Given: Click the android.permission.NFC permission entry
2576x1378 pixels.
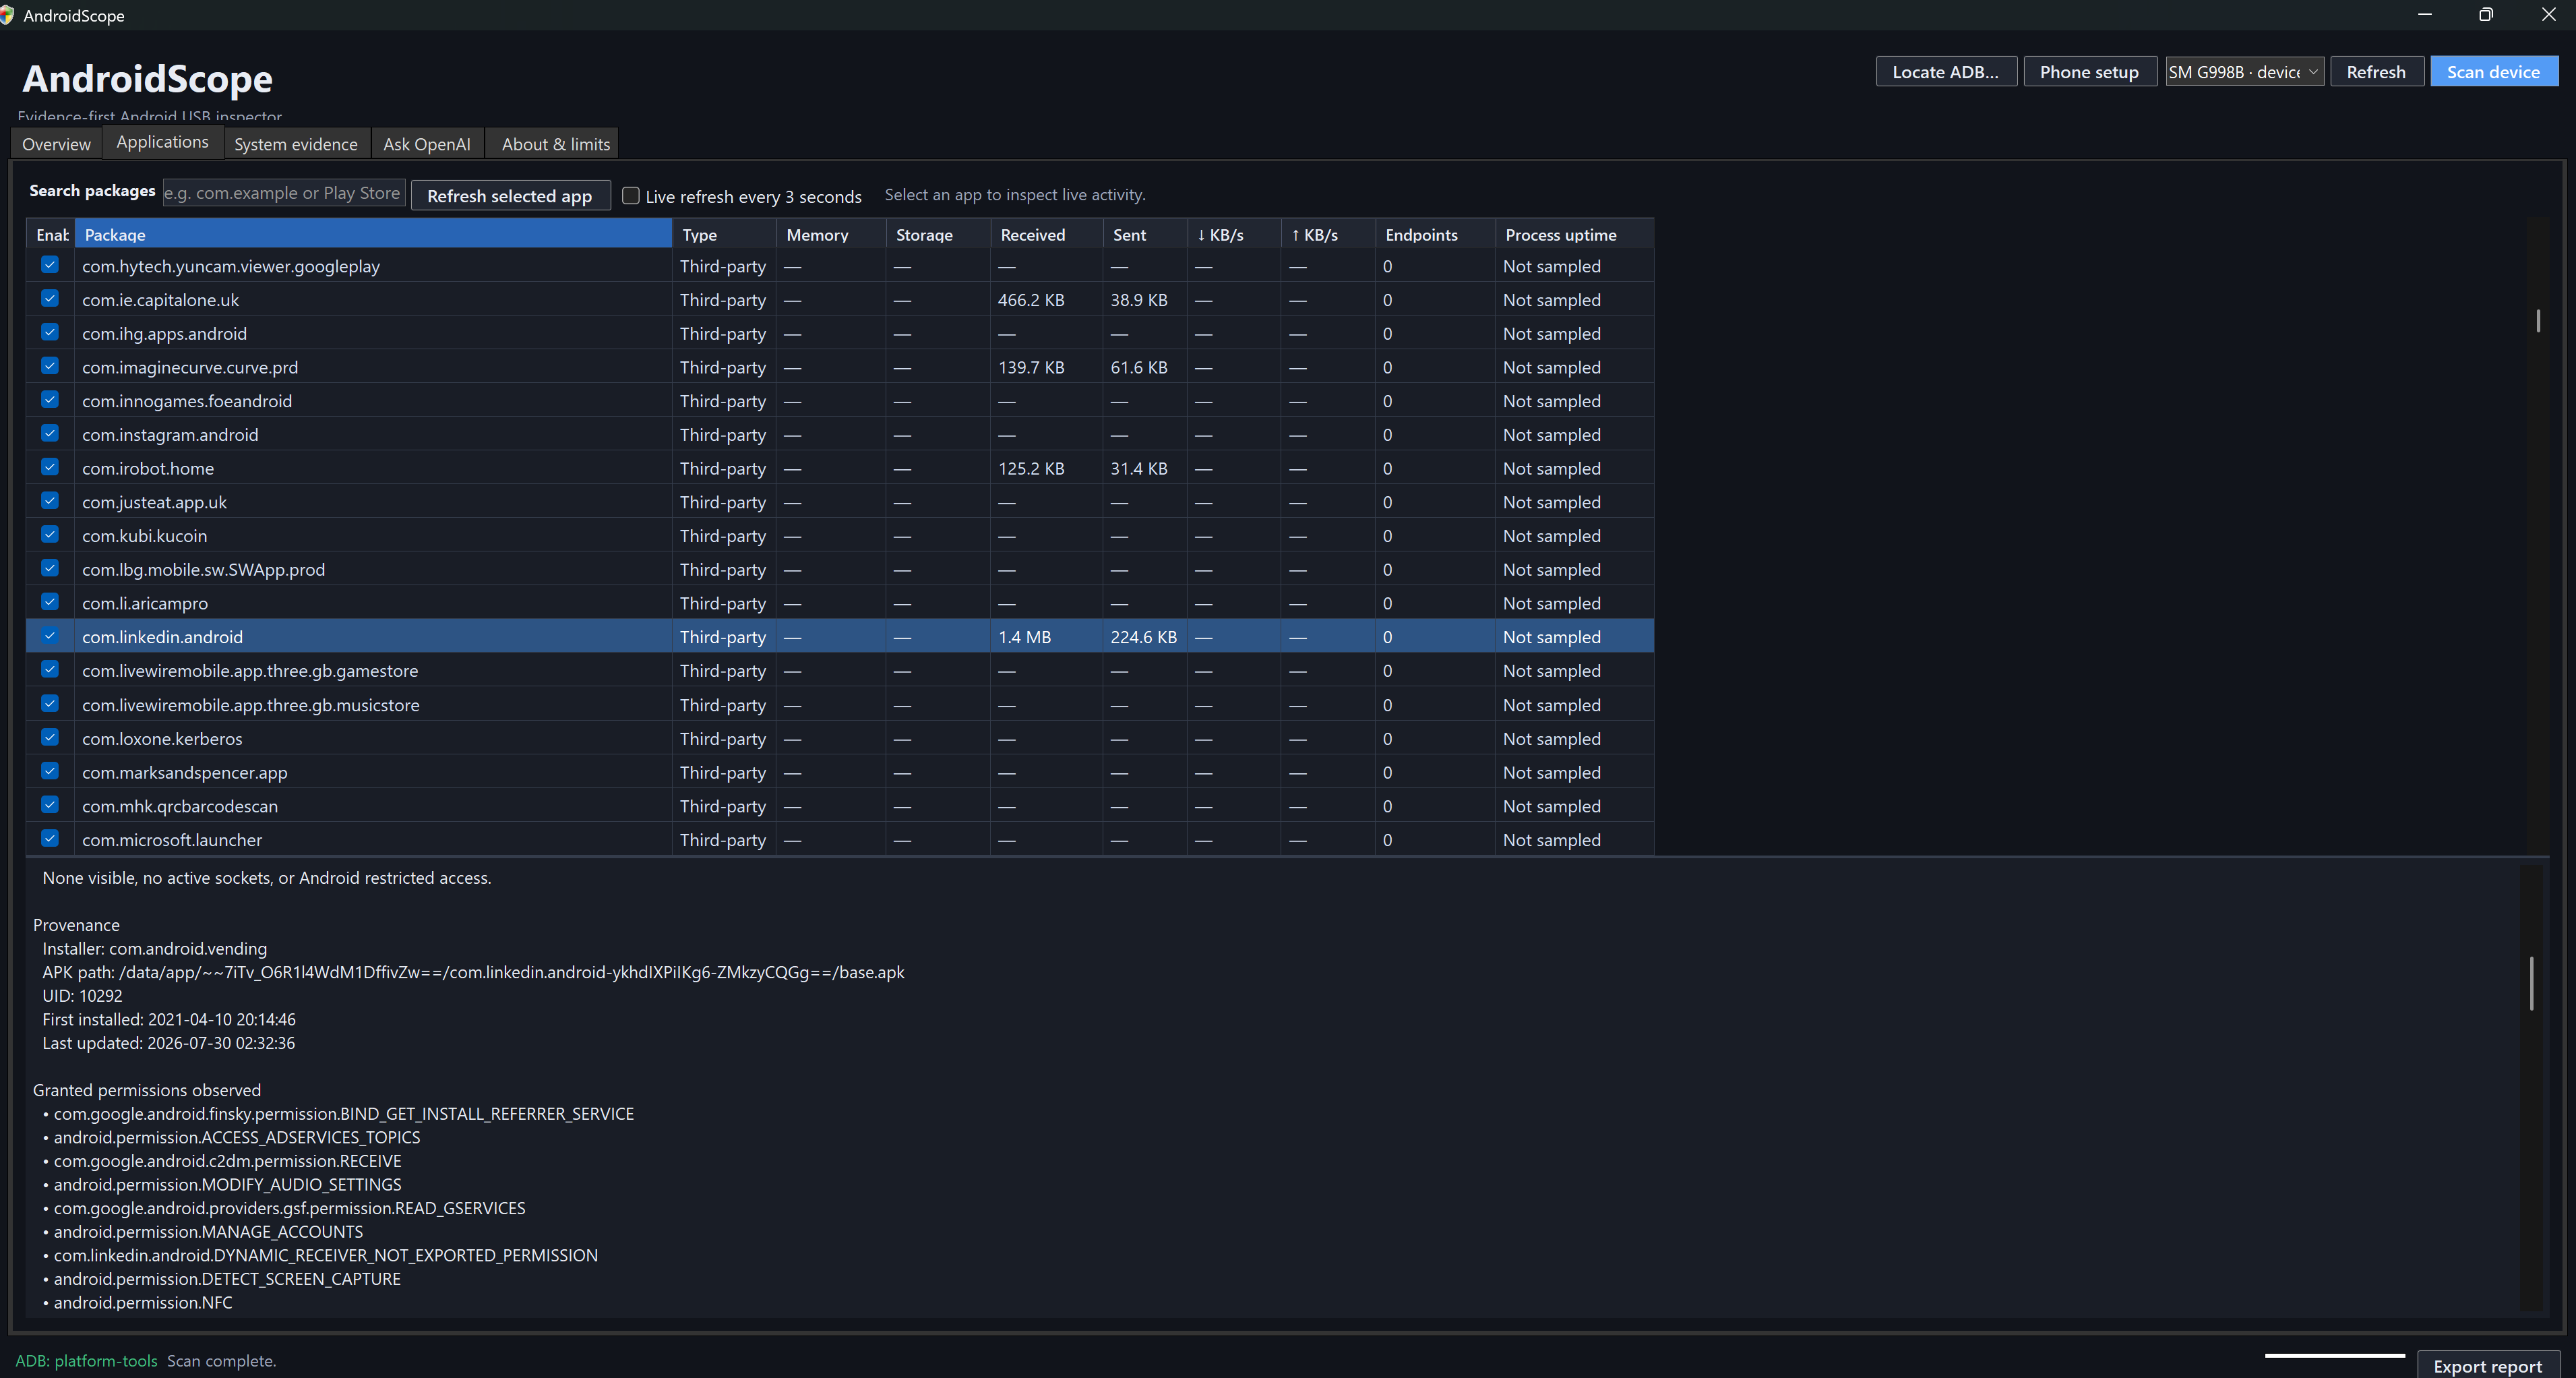Looking at the screenshot, I should pyautogui.click(x=143, y=1302).
